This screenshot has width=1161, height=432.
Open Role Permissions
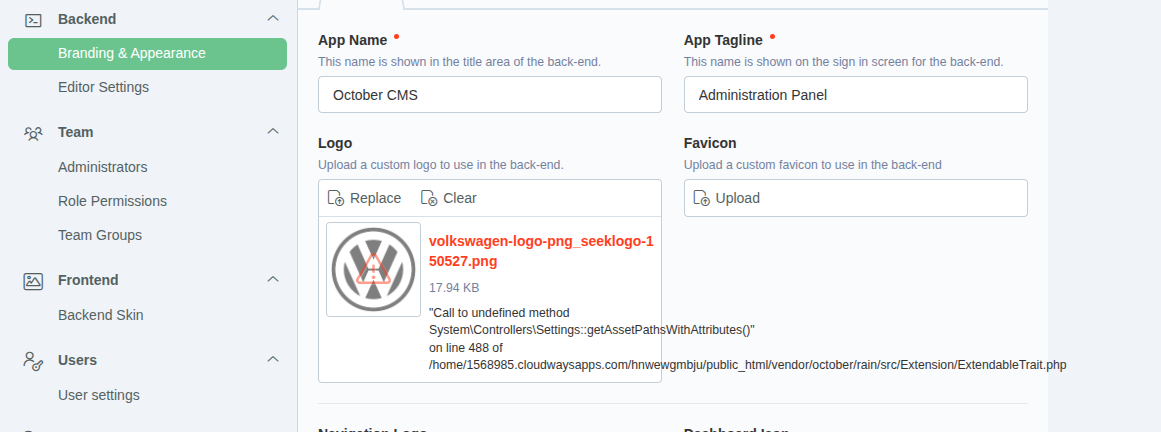[112, 201]
